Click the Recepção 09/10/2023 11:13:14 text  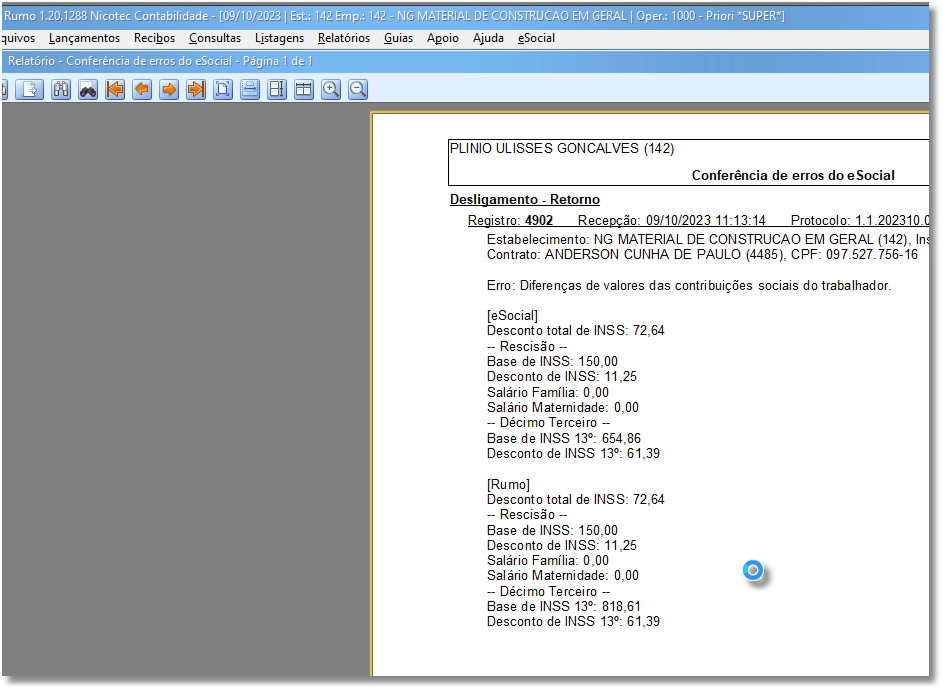coord(672,221)
